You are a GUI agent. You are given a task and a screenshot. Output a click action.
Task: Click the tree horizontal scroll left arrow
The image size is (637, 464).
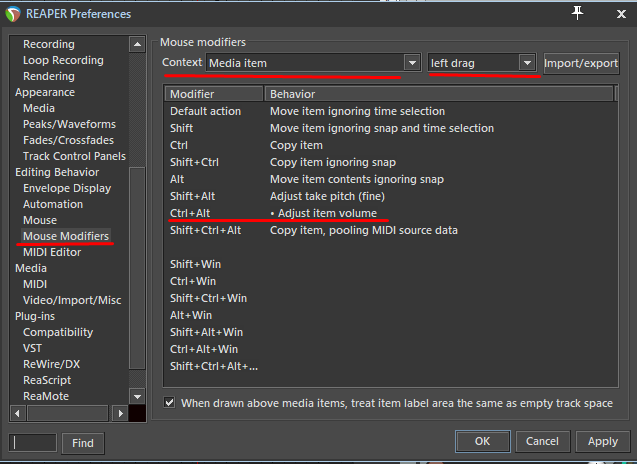coord(17,413)
